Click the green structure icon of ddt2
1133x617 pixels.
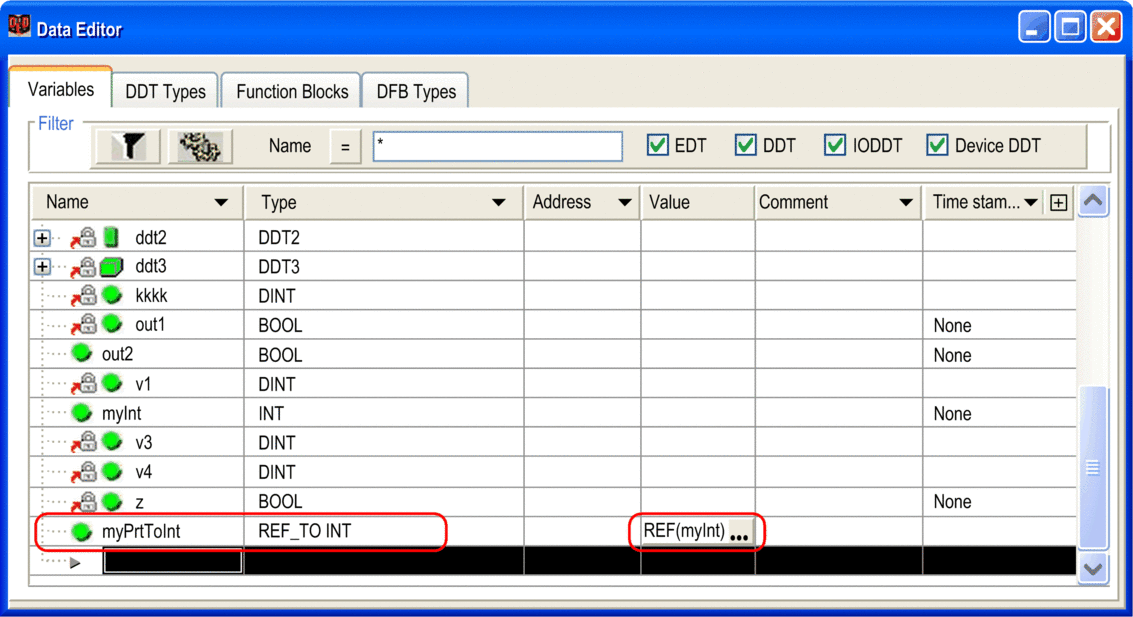112,238
